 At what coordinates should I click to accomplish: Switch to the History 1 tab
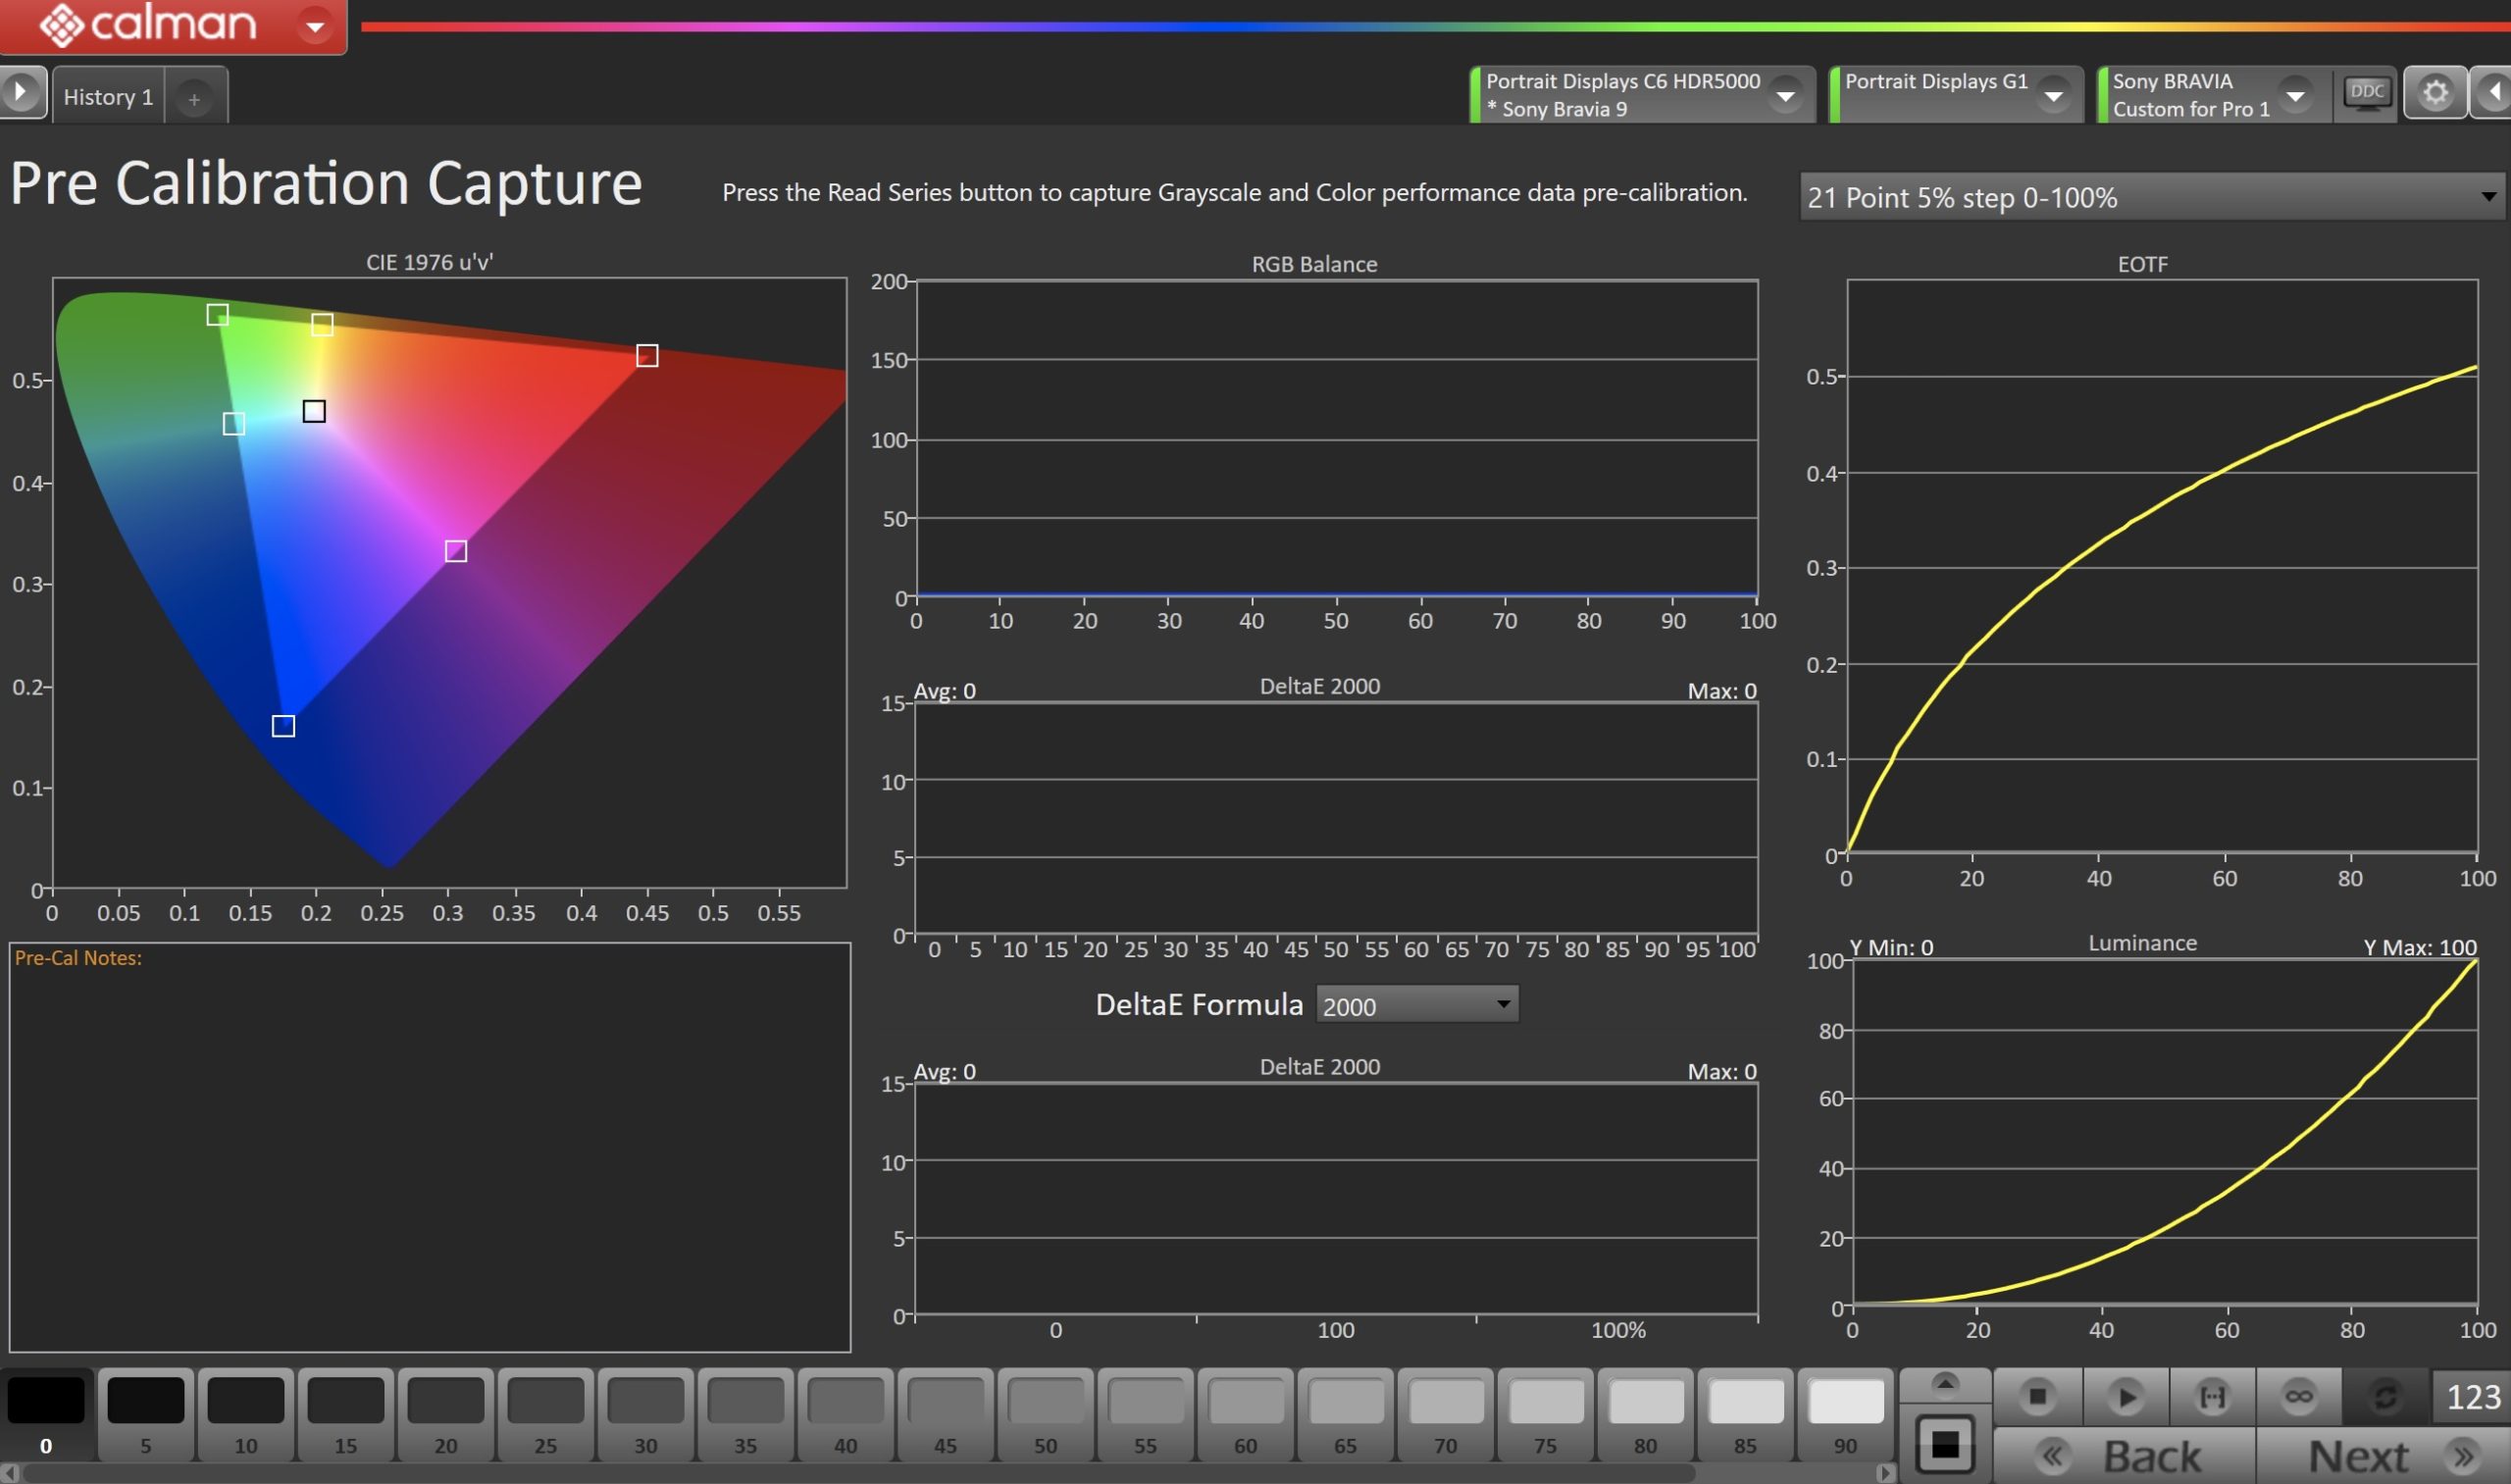point(108,97)
